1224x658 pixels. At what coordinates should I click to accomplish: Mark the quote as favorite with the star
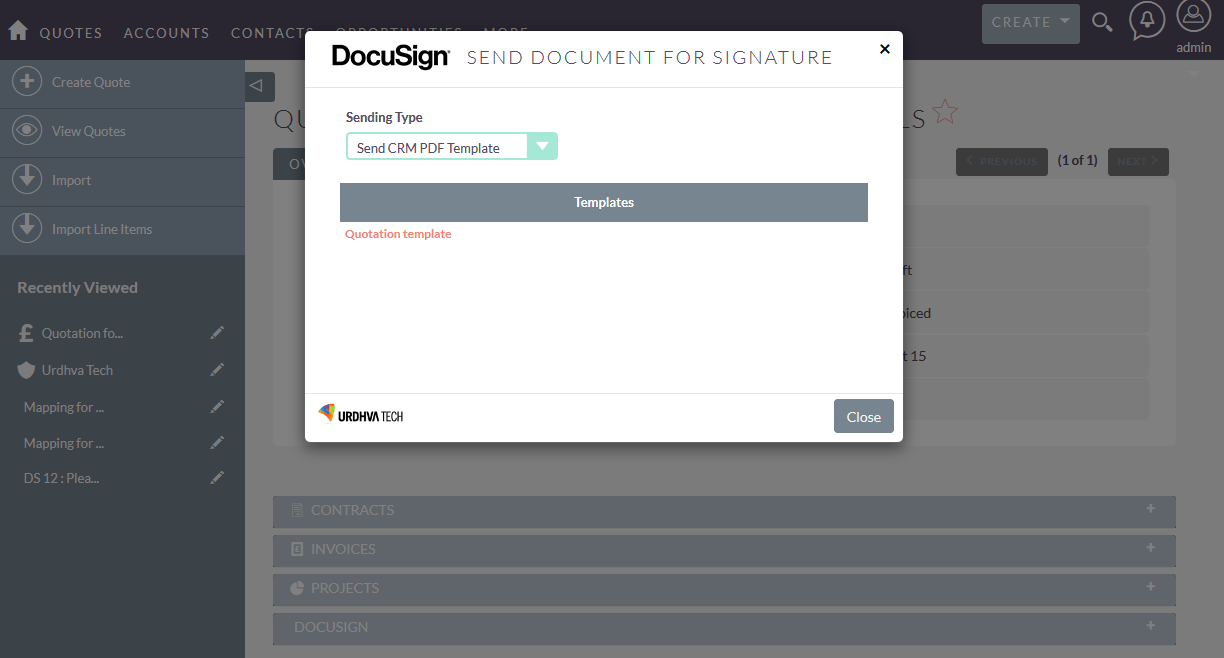coord(945,112)
